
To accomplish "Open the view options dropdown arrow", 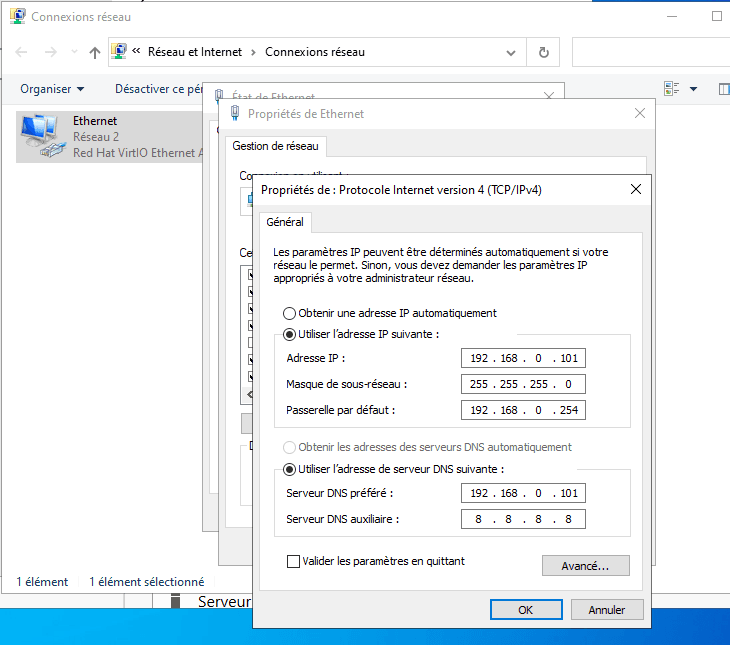I will click(x=694, y=89).
